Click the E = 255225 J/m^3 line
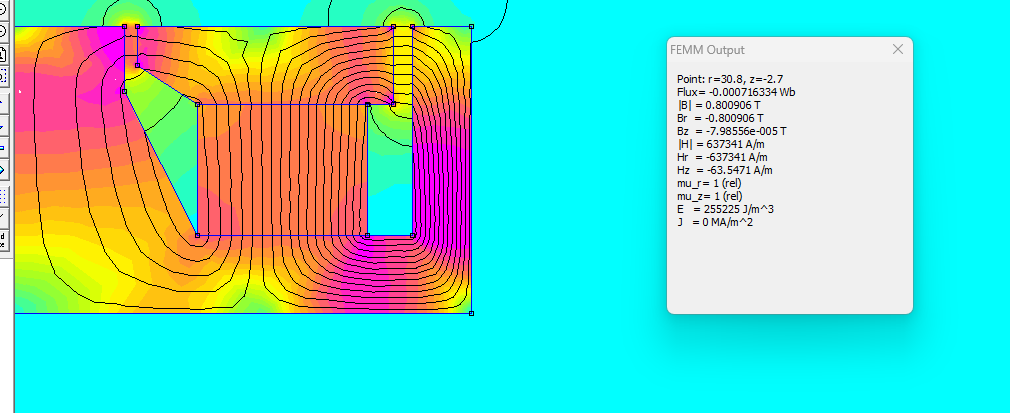 721,209
